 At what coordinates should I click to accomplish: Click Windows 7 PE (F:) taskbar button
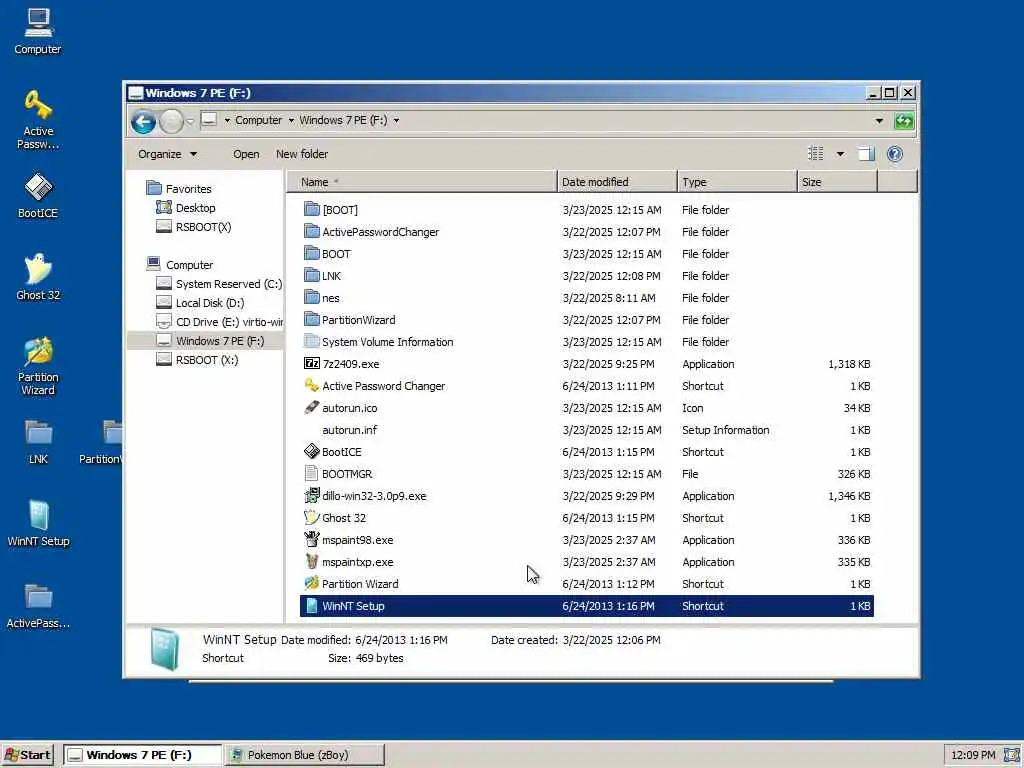[x=142, y=755]
